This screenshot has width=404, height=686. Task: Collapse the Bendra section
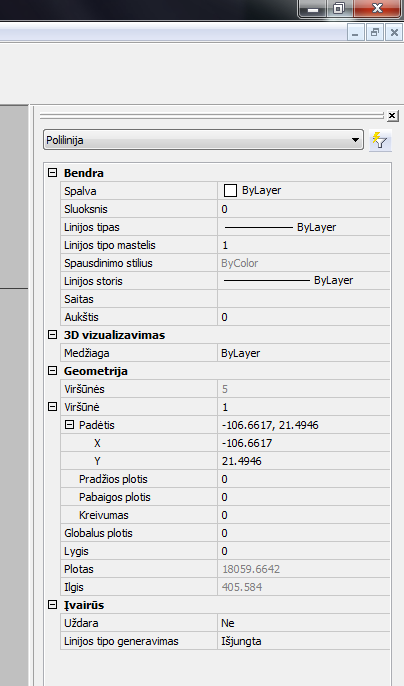pos(53,173)
